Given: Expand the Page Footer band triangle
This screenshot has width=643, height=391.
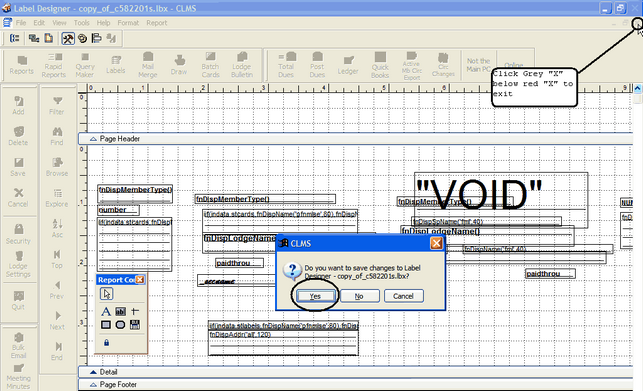Looking at the screenshot, I should 93,384.
